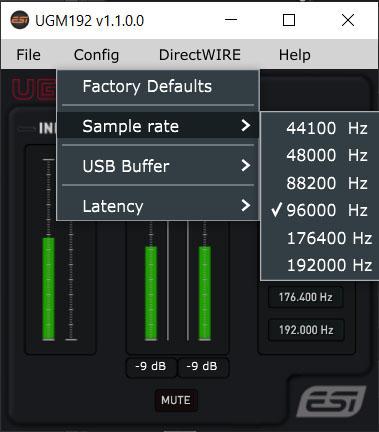This screenshot has width=379, height=432.
Task: Minimize the UGM192 window
Action: pyautogui.click(x=231, y=20)
